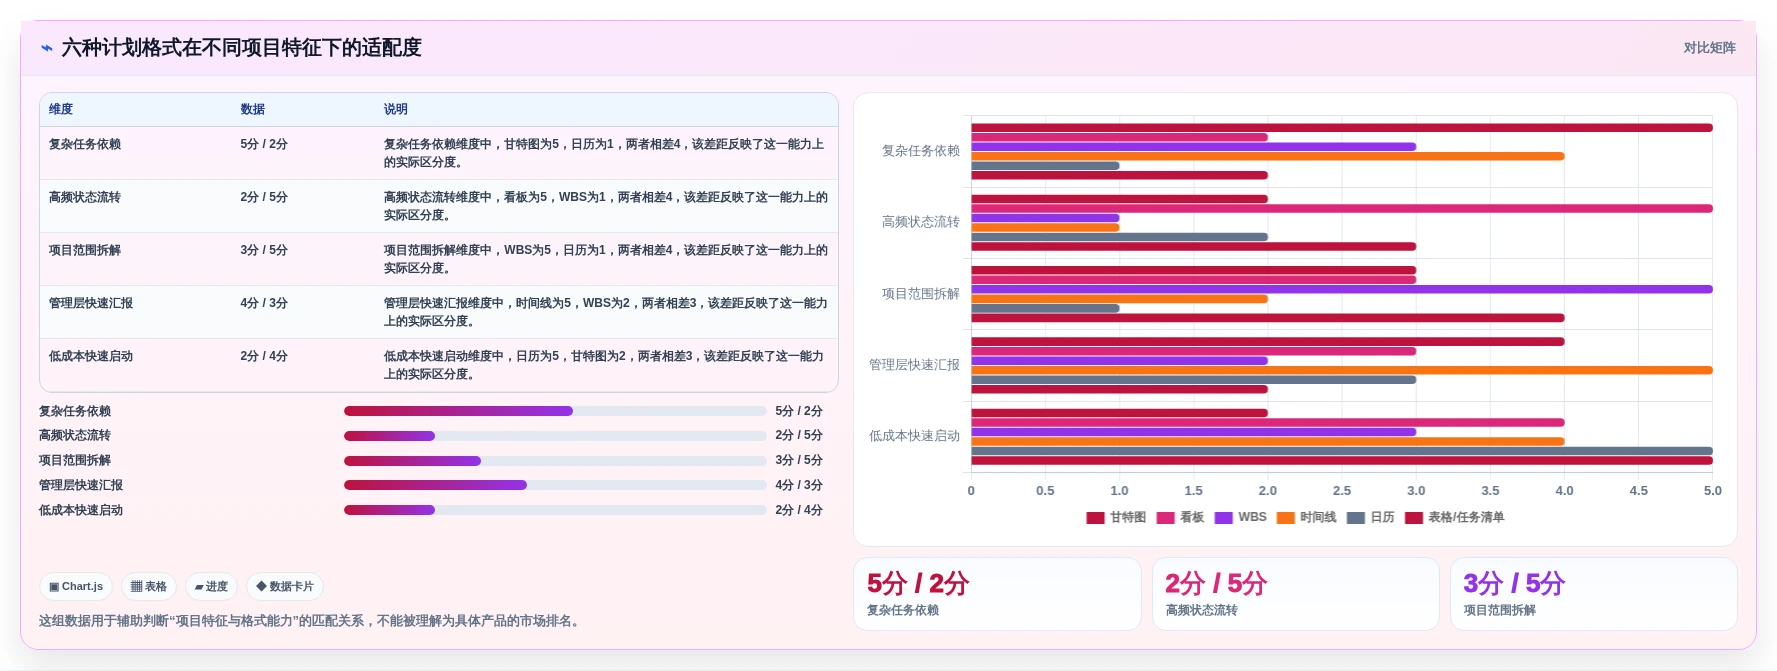Toggle the 甘特图 legend color swatch

pyautogui.click(x=1095, y=518)
